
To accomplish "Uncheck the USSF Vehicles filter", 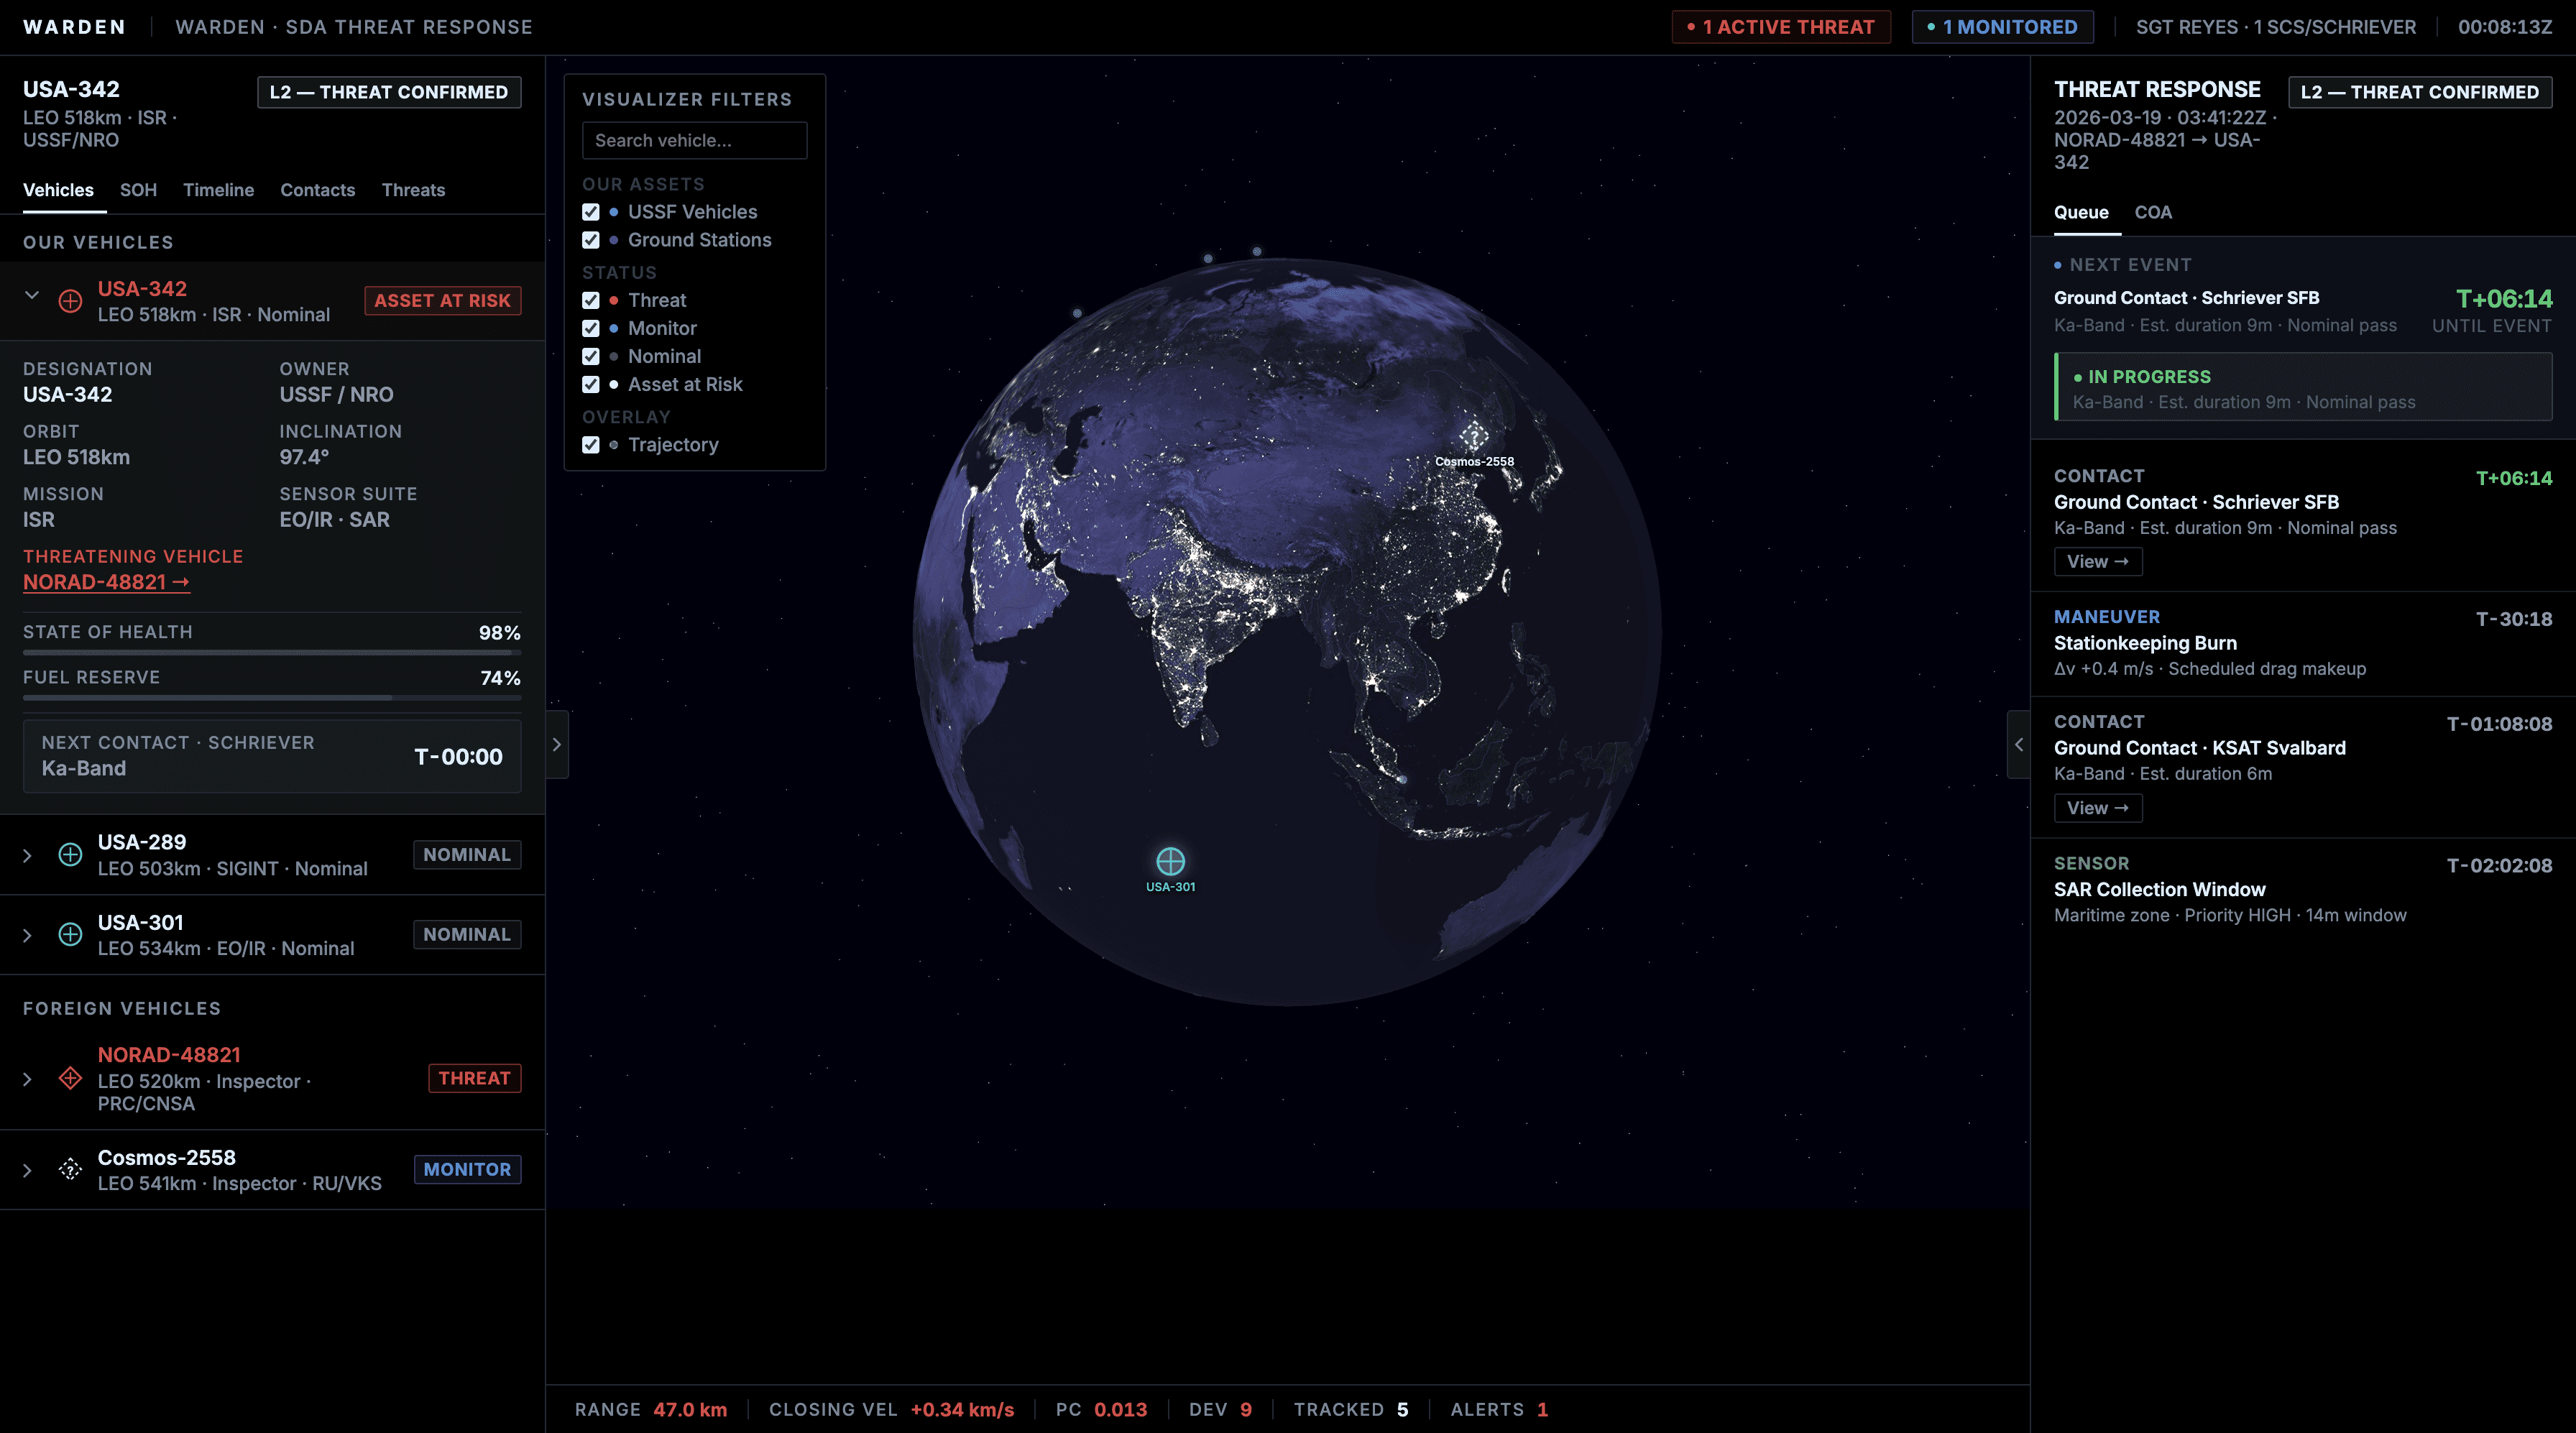I will point(591,212).
